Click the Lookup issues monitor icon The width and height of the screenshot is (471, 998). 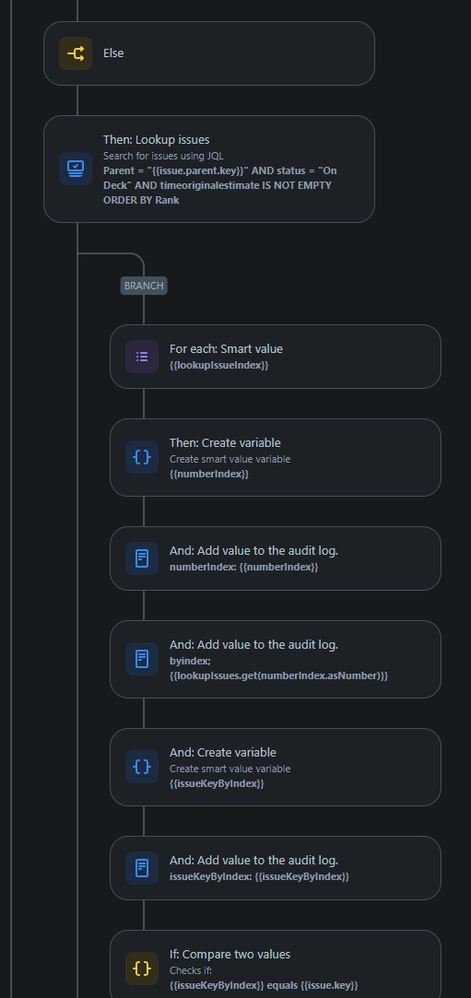76,169
